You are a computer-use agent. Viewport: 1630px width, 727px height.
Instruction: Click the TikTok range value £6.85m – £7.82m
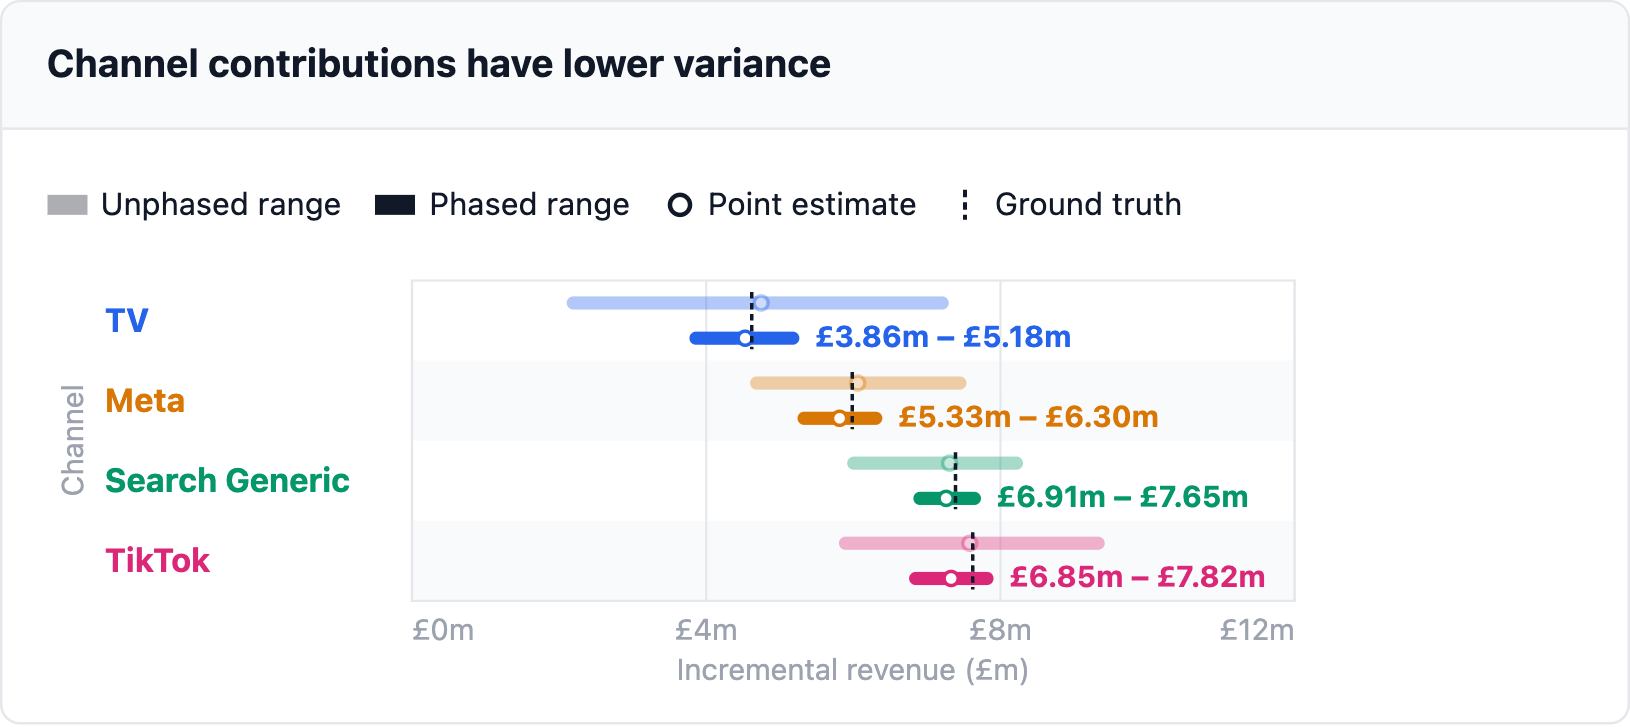[x=1137, y=577]
